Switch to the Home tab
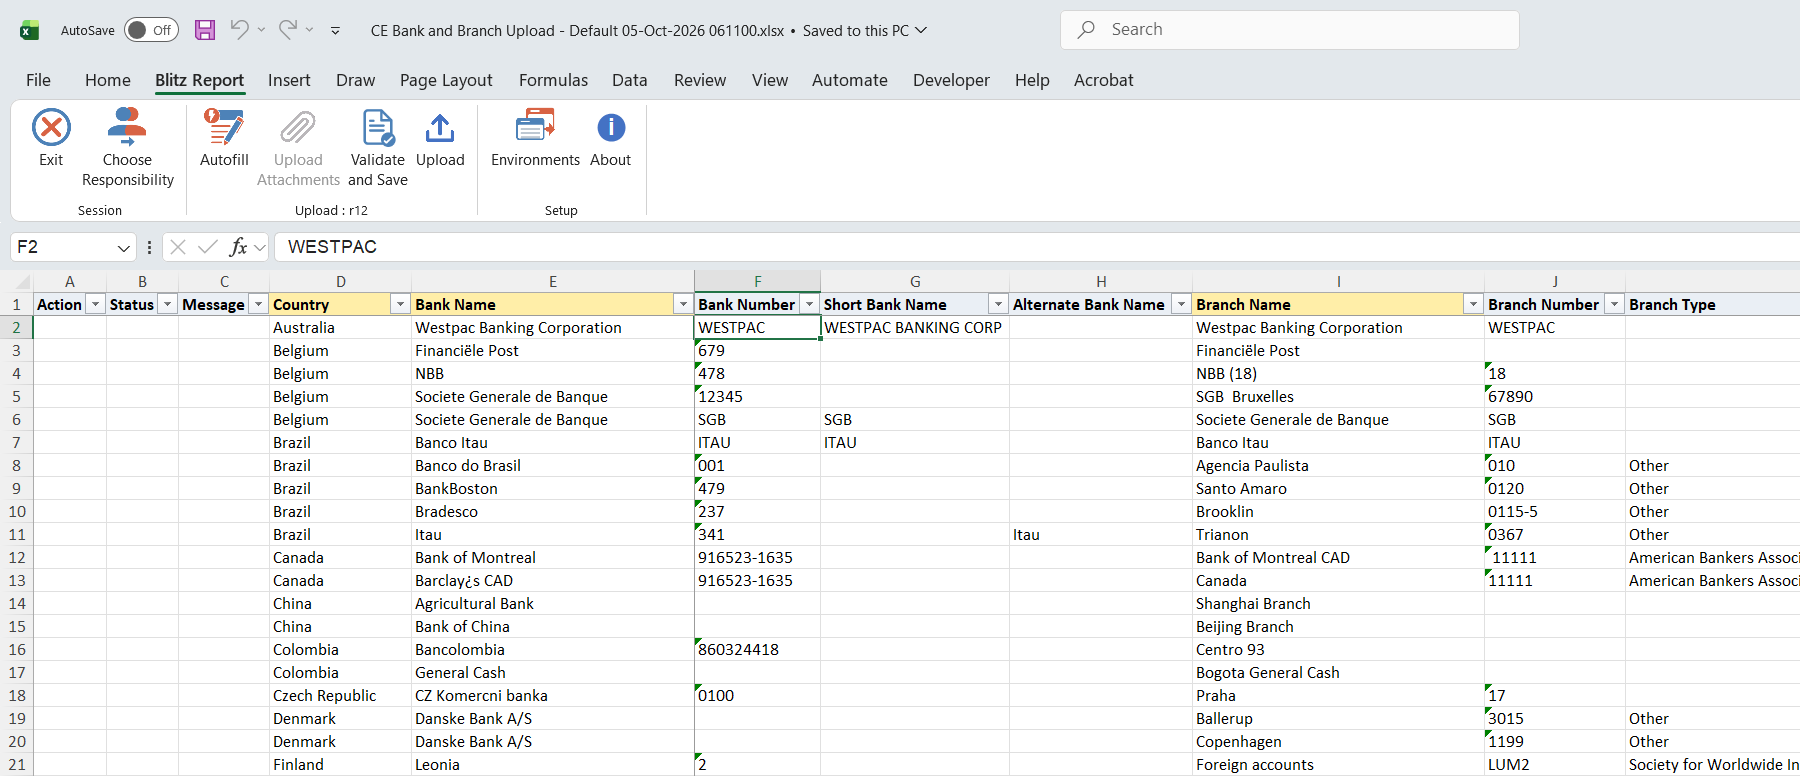1800x776 pixels. pos(108,80)
